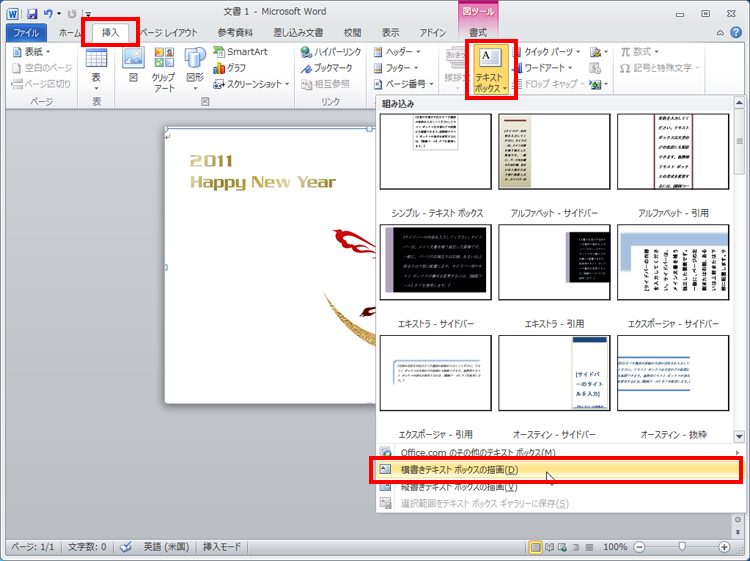Click zoom out minus button

click(640, 547)
